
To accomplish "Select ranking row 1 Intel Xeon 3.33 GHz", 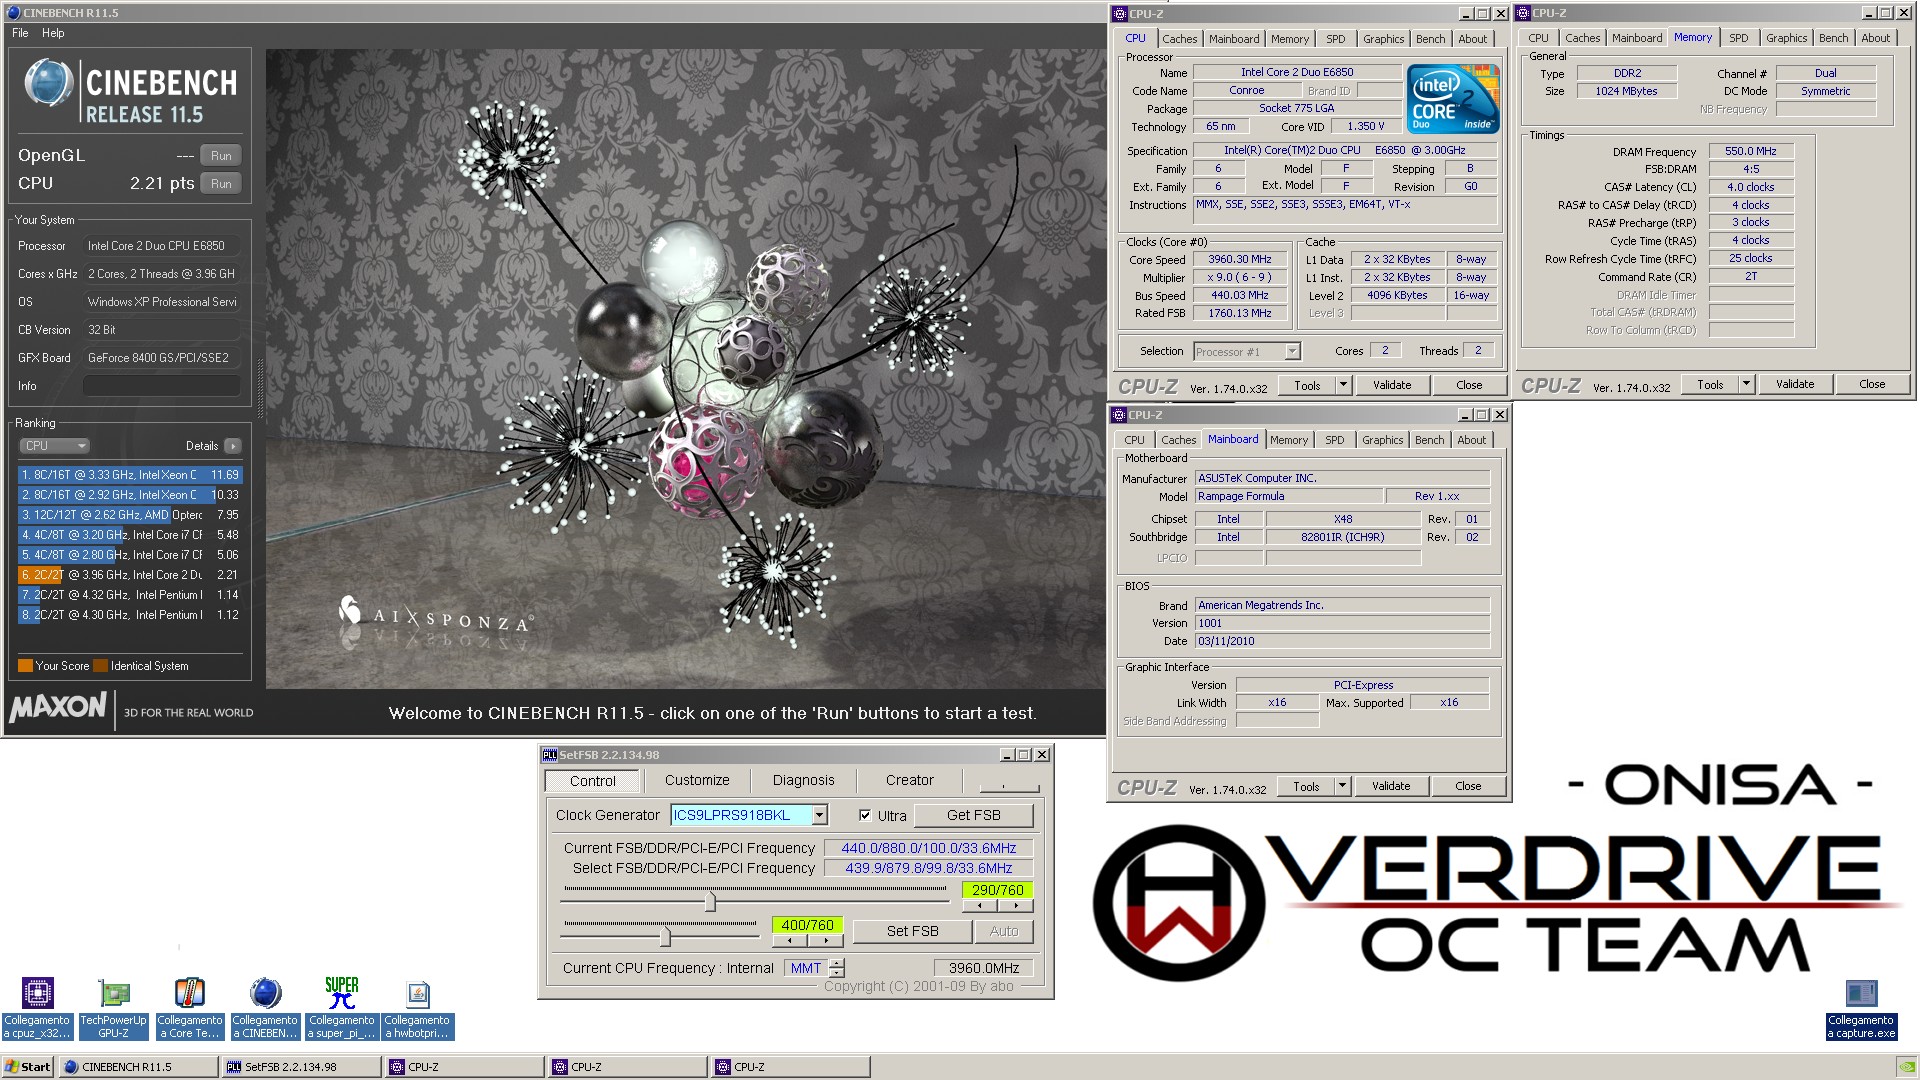I will click(130, 475).
